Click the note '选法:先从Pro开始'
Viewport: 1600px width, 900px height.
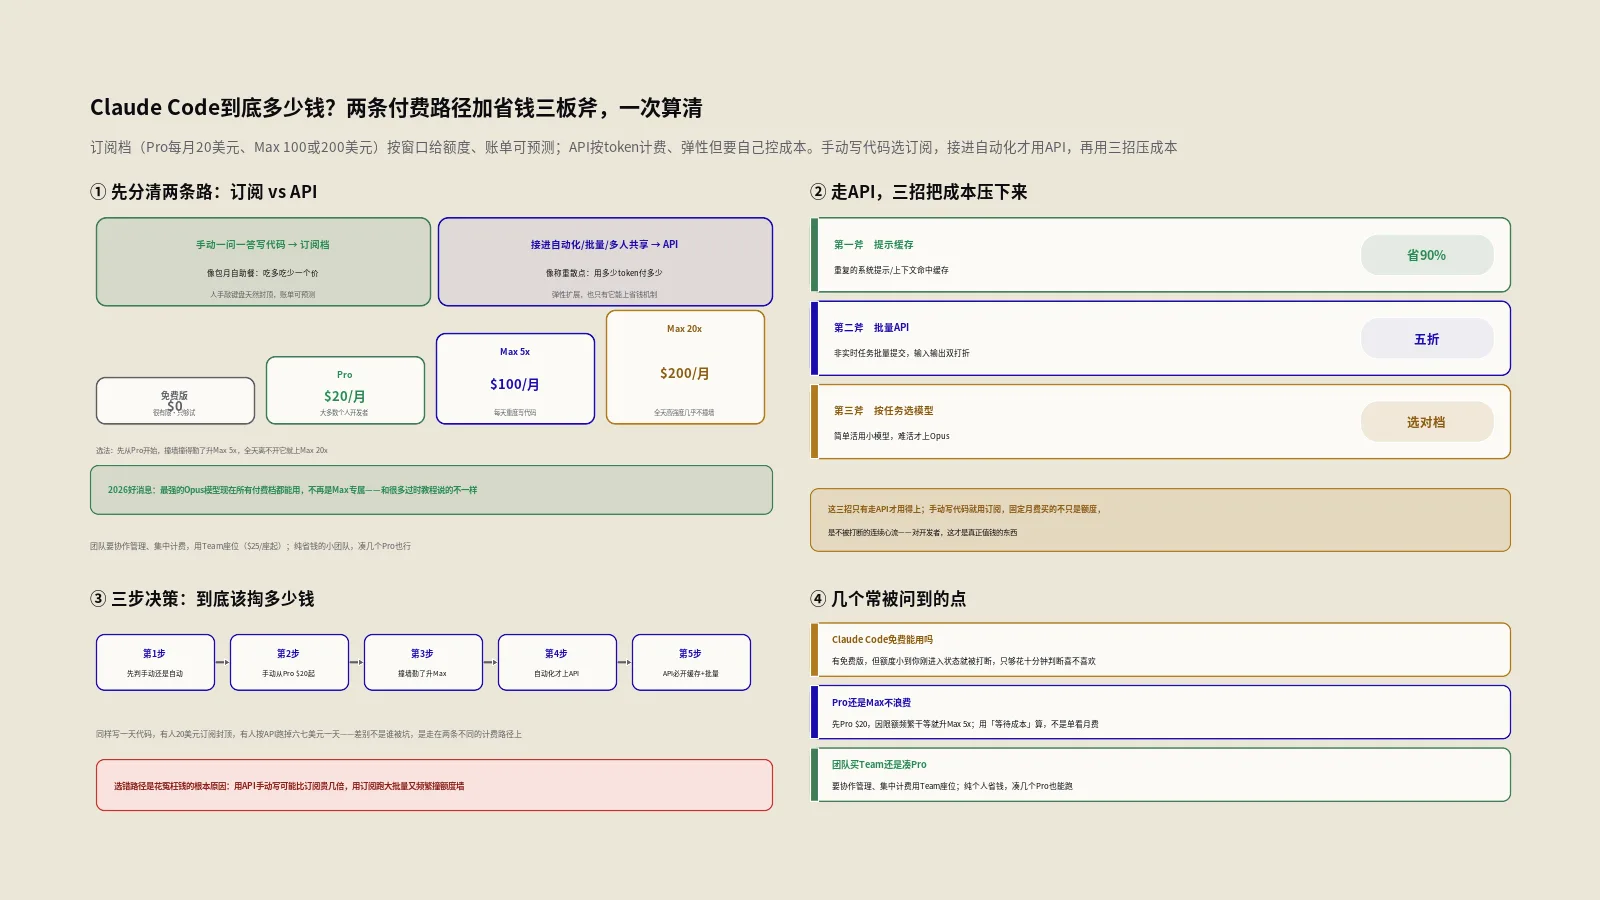[x=212, y=451]
